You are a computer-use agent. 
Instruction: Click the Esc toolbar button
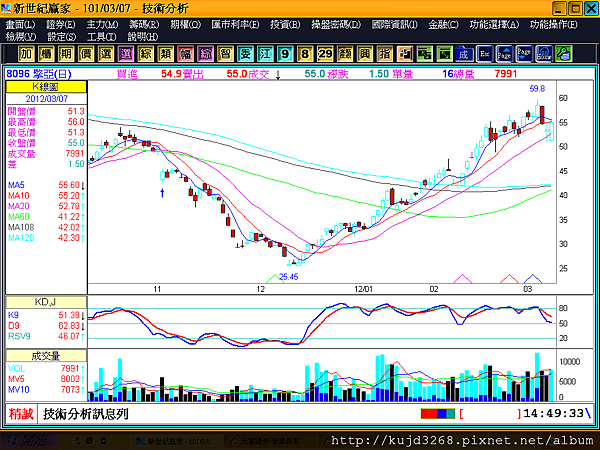484,54
